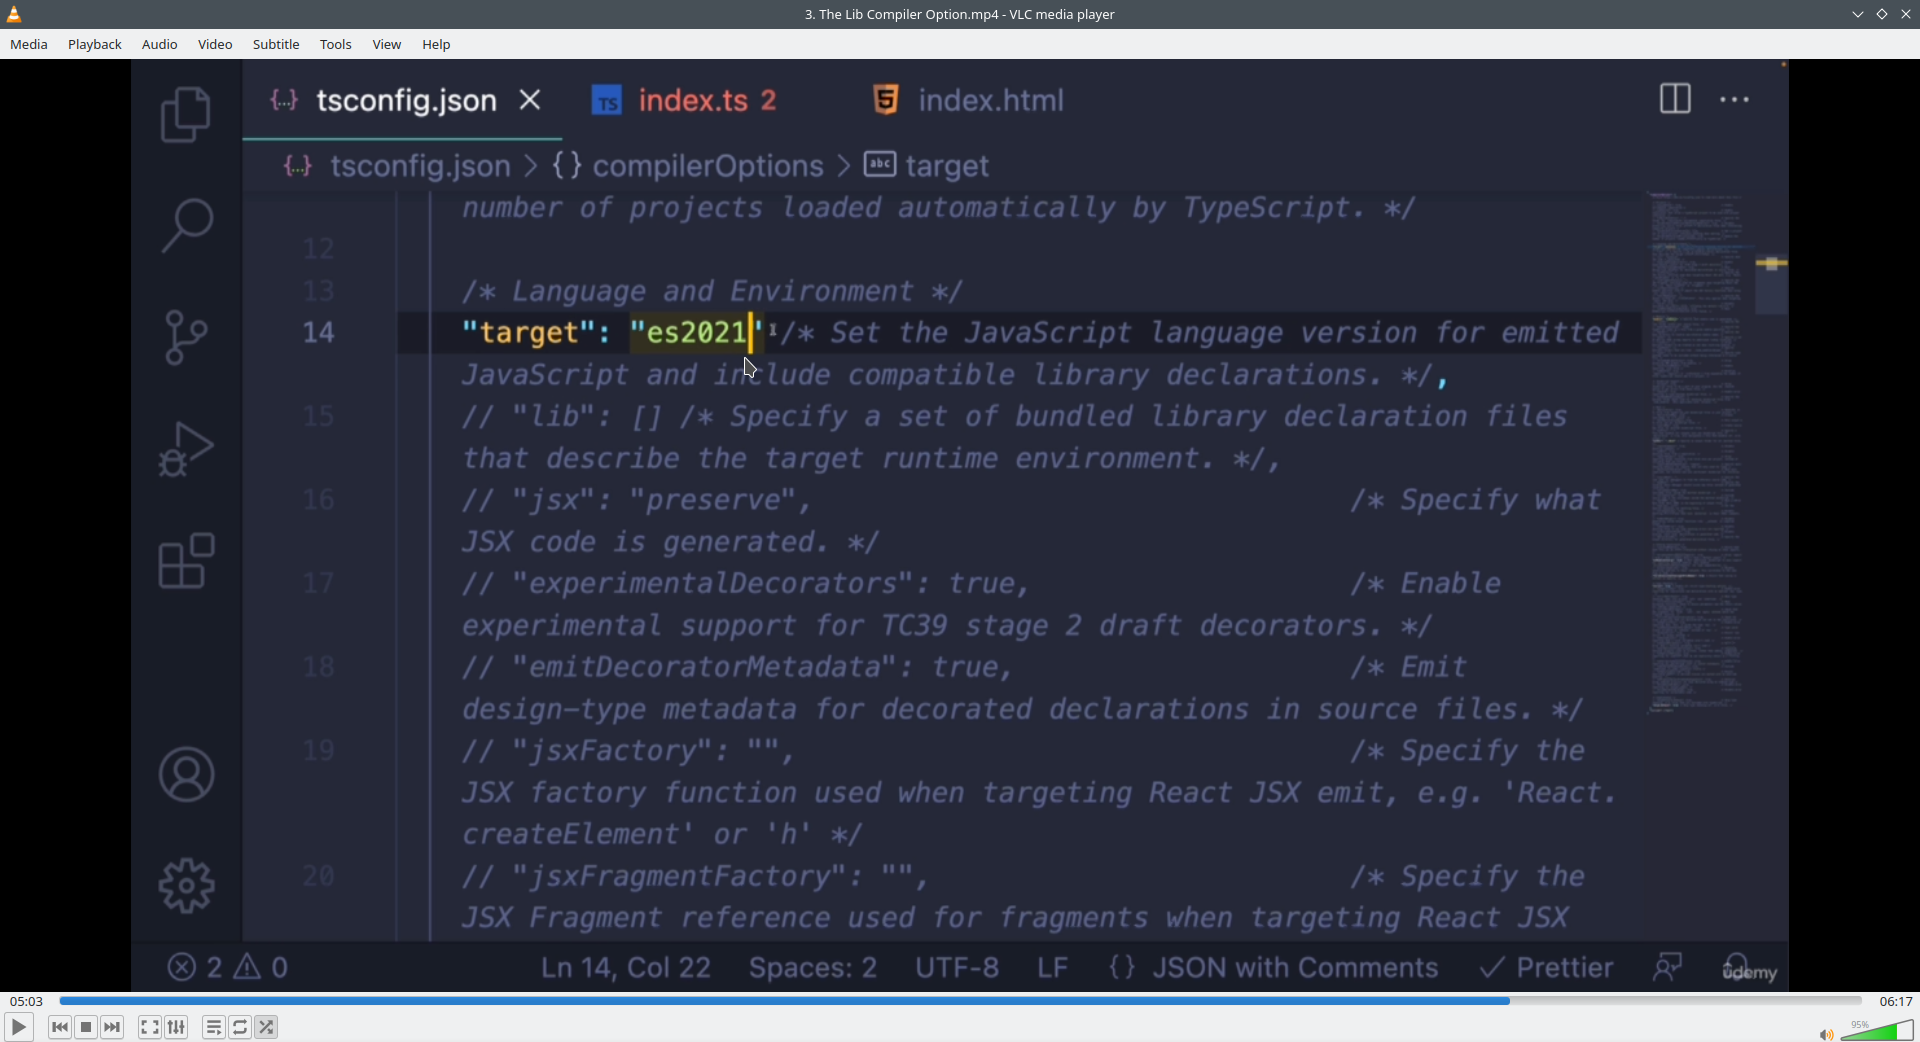Screen dimensions: 1920x1042
Task: Open the View menu
Action: [x=387, y=45]
